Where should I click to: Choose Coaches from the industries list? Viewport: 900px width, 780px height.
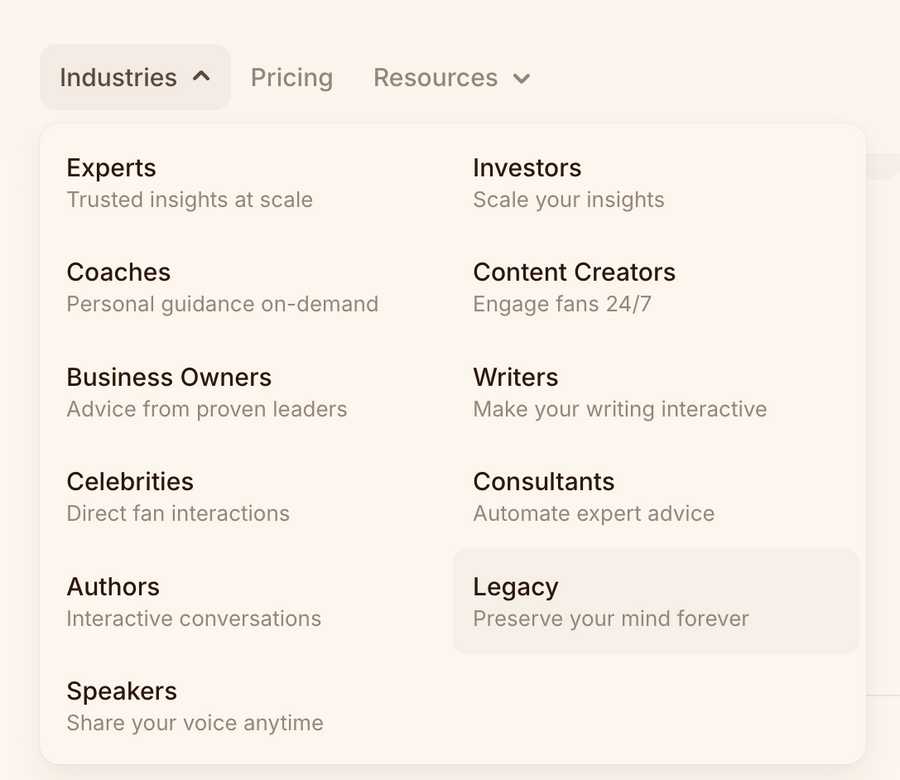point(118,272)
